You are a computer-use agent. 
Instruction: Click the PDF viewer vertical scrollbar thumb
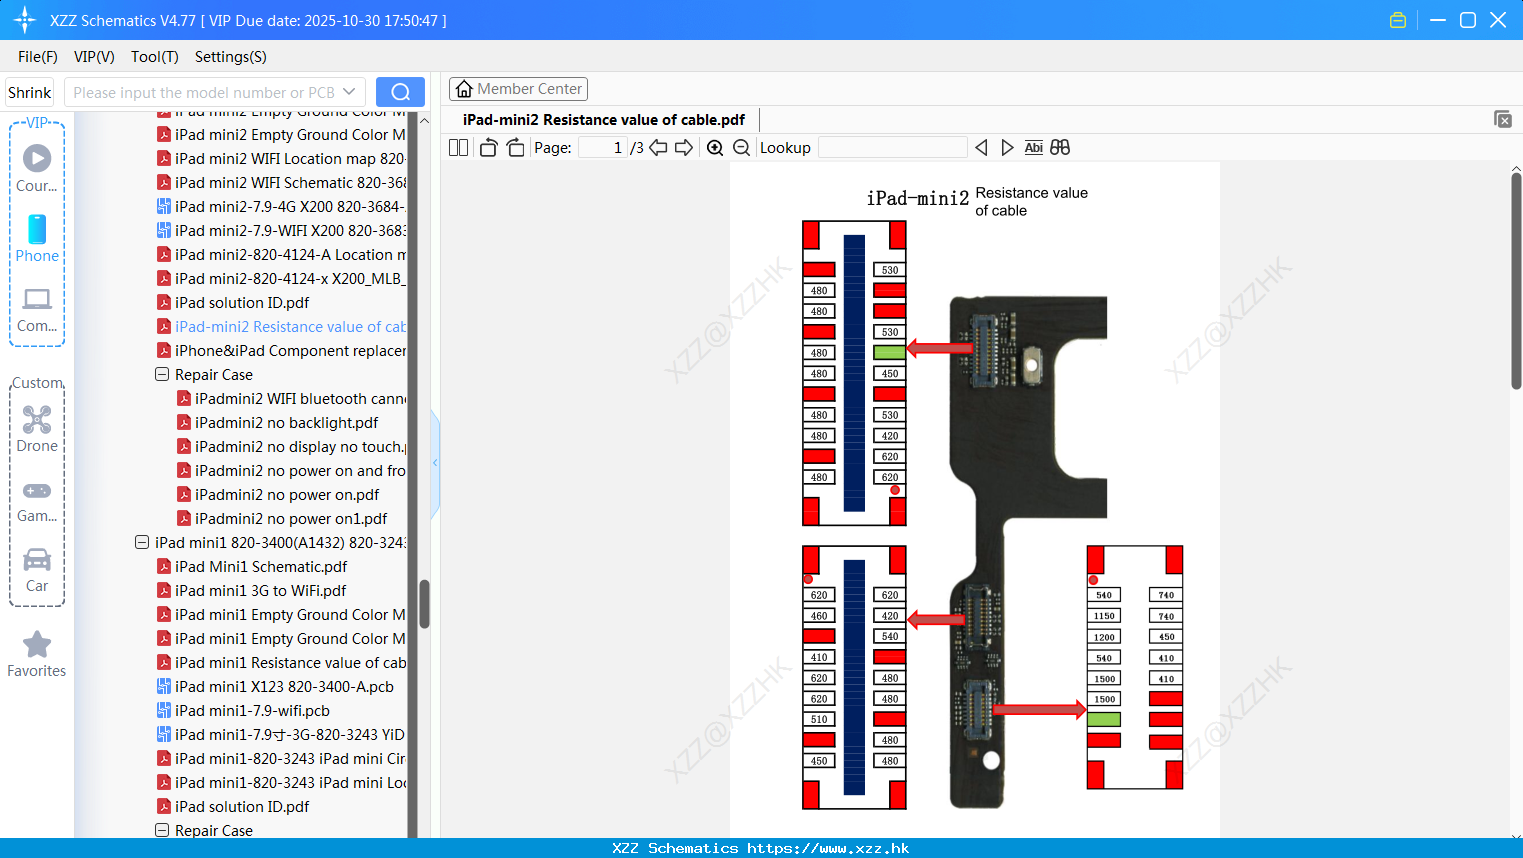[x=1516, y=281]
